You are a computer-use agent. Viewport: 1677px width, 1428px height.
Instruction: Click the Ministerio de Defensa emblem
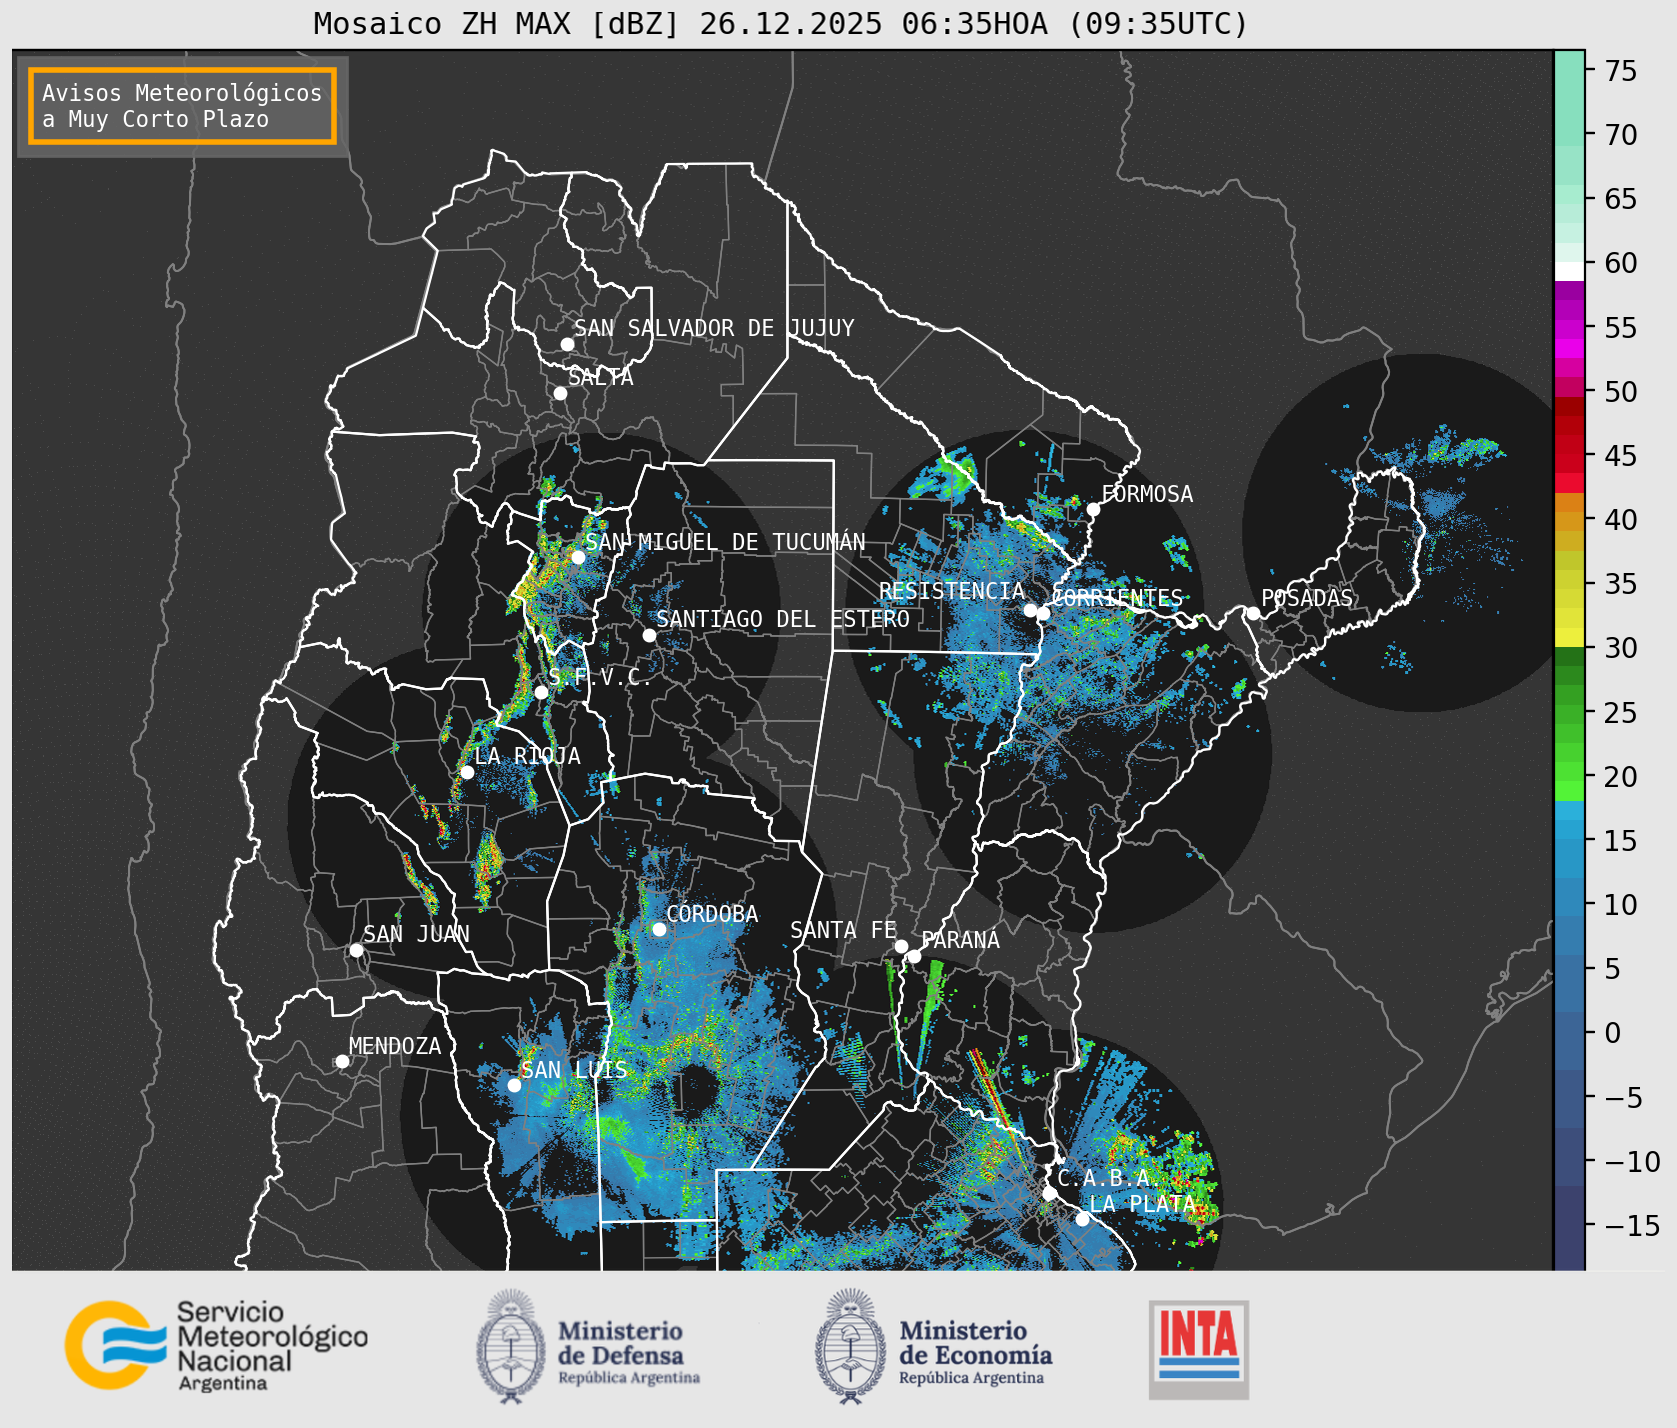(x=511, y=1346)
